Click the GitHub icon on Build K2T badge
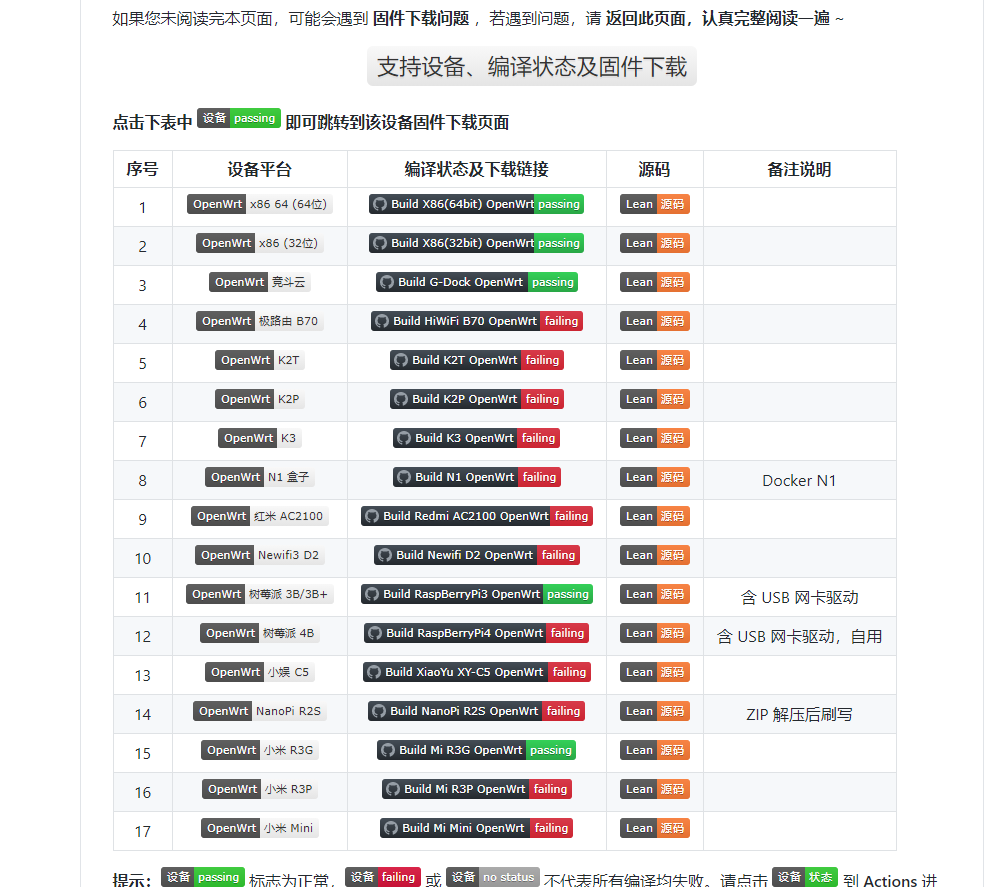This screenshot has height=887, width=995. click(402, 359)
